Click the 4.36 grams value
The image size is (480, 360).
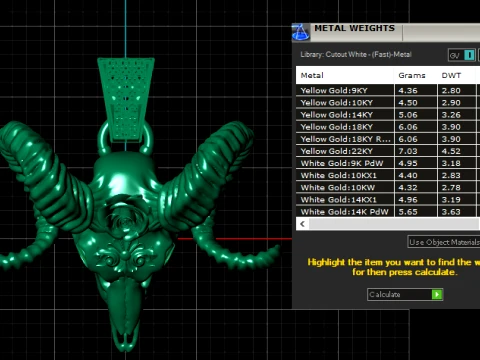(x=408, y=91)
